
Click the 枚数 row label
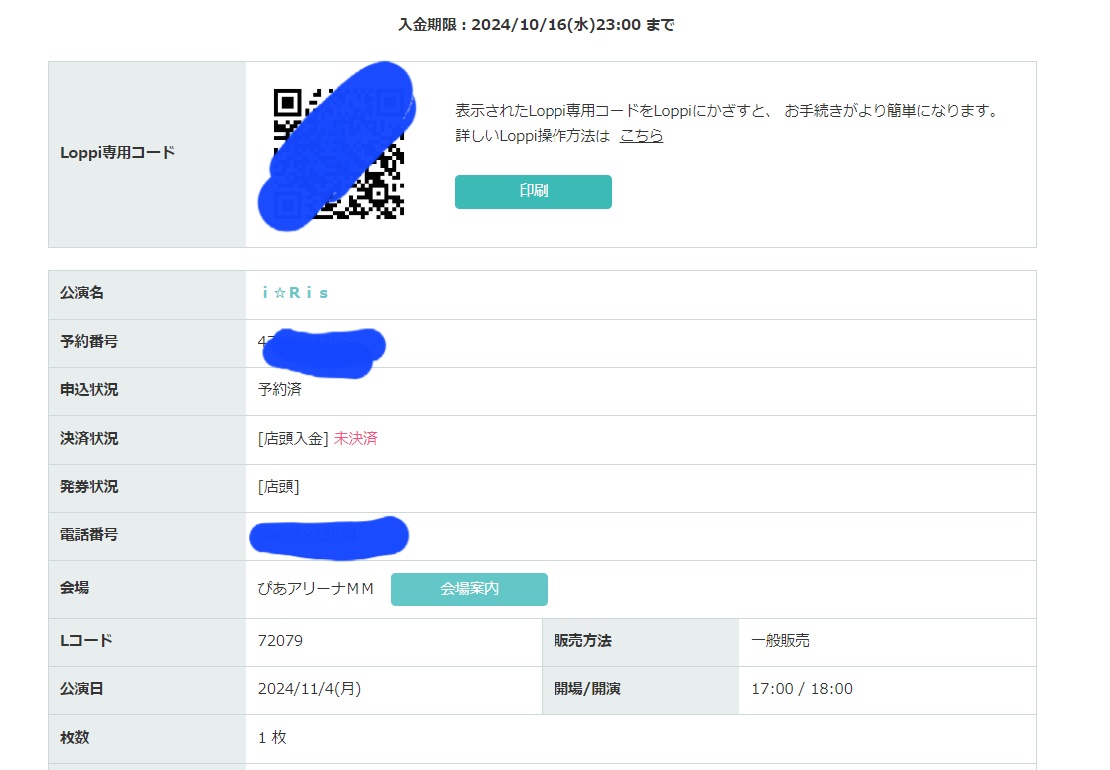(74, 737)
